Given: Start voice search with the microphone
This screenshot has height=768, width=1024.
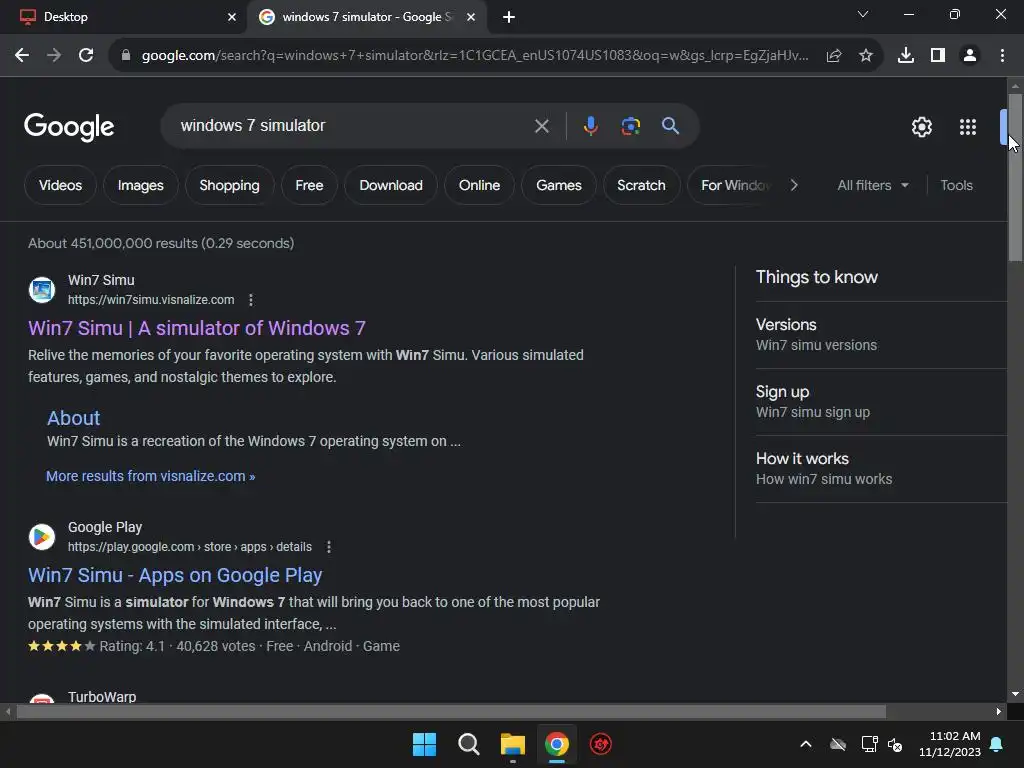Looking at the screenshot, I should coord(590,125).
